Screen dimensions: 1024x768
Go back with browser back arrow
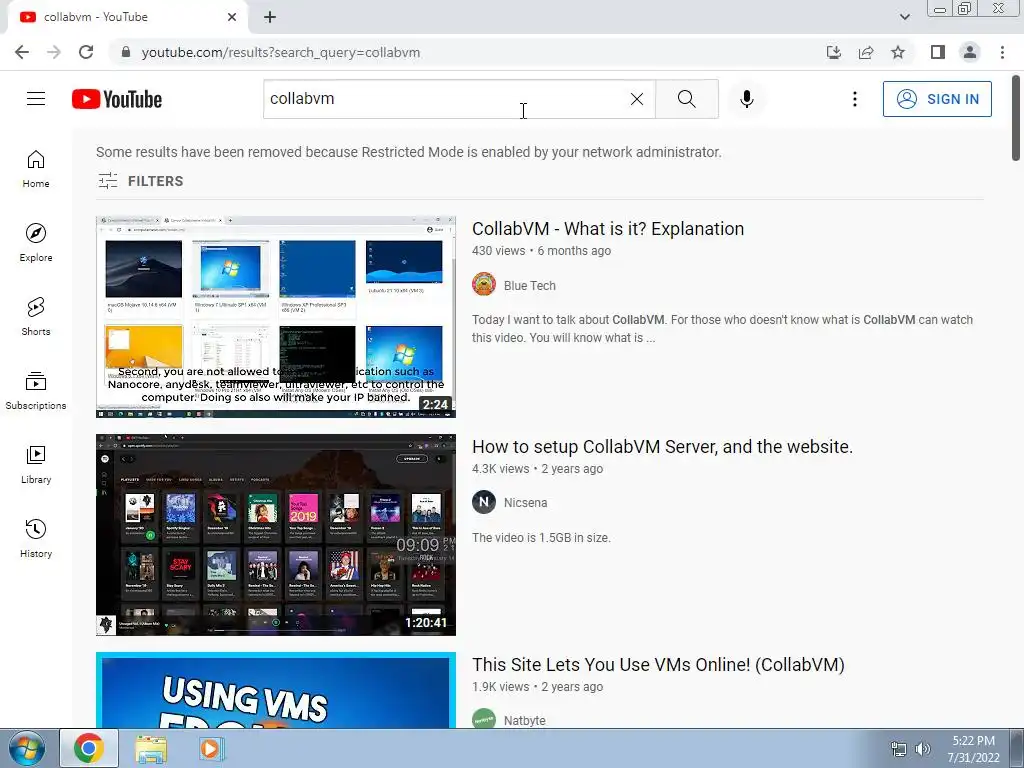click(x=22, y=52)
